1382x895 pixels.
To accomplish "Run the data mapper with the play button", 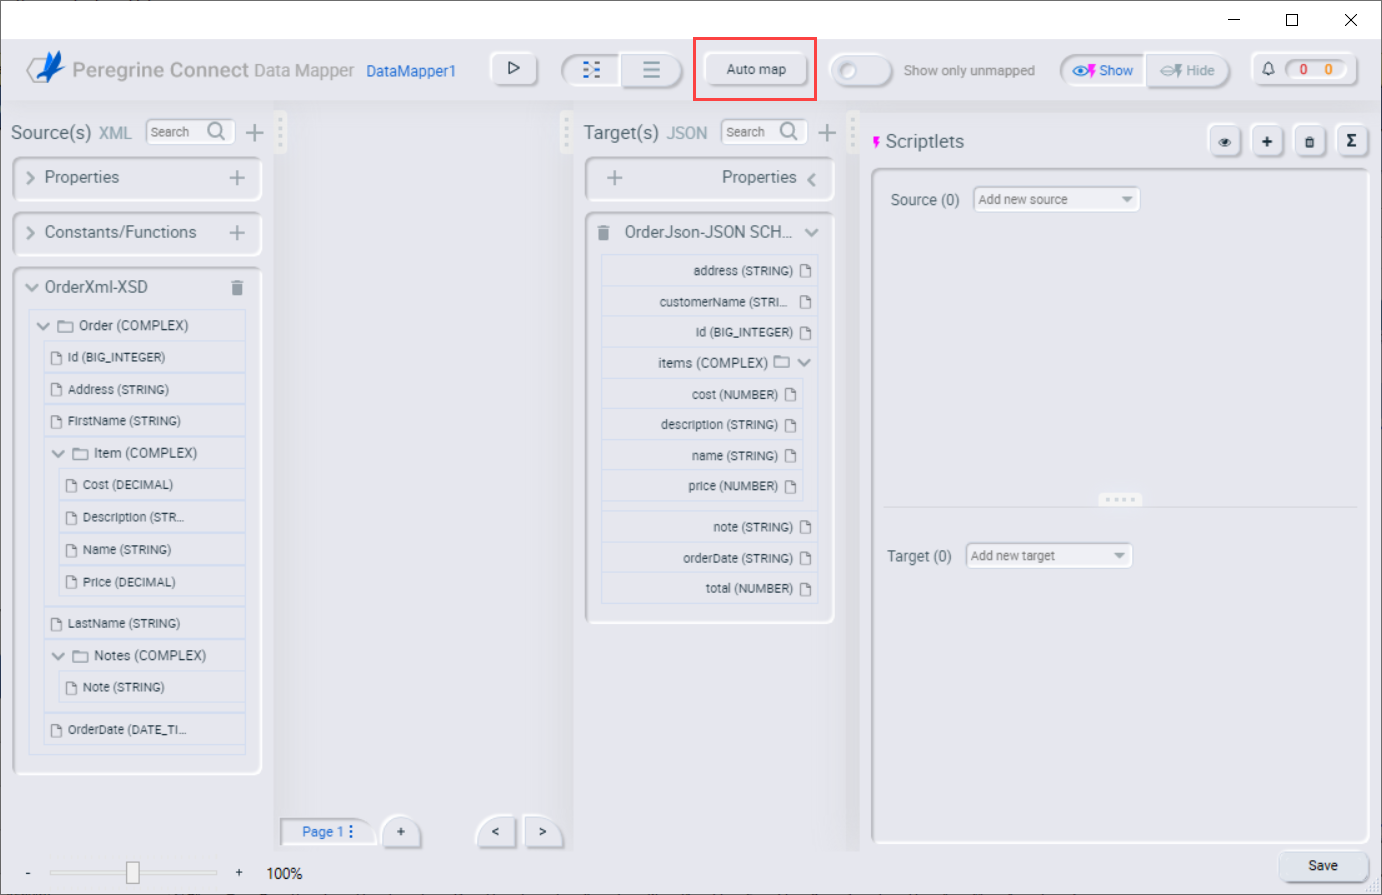I will tap(514, 69).
